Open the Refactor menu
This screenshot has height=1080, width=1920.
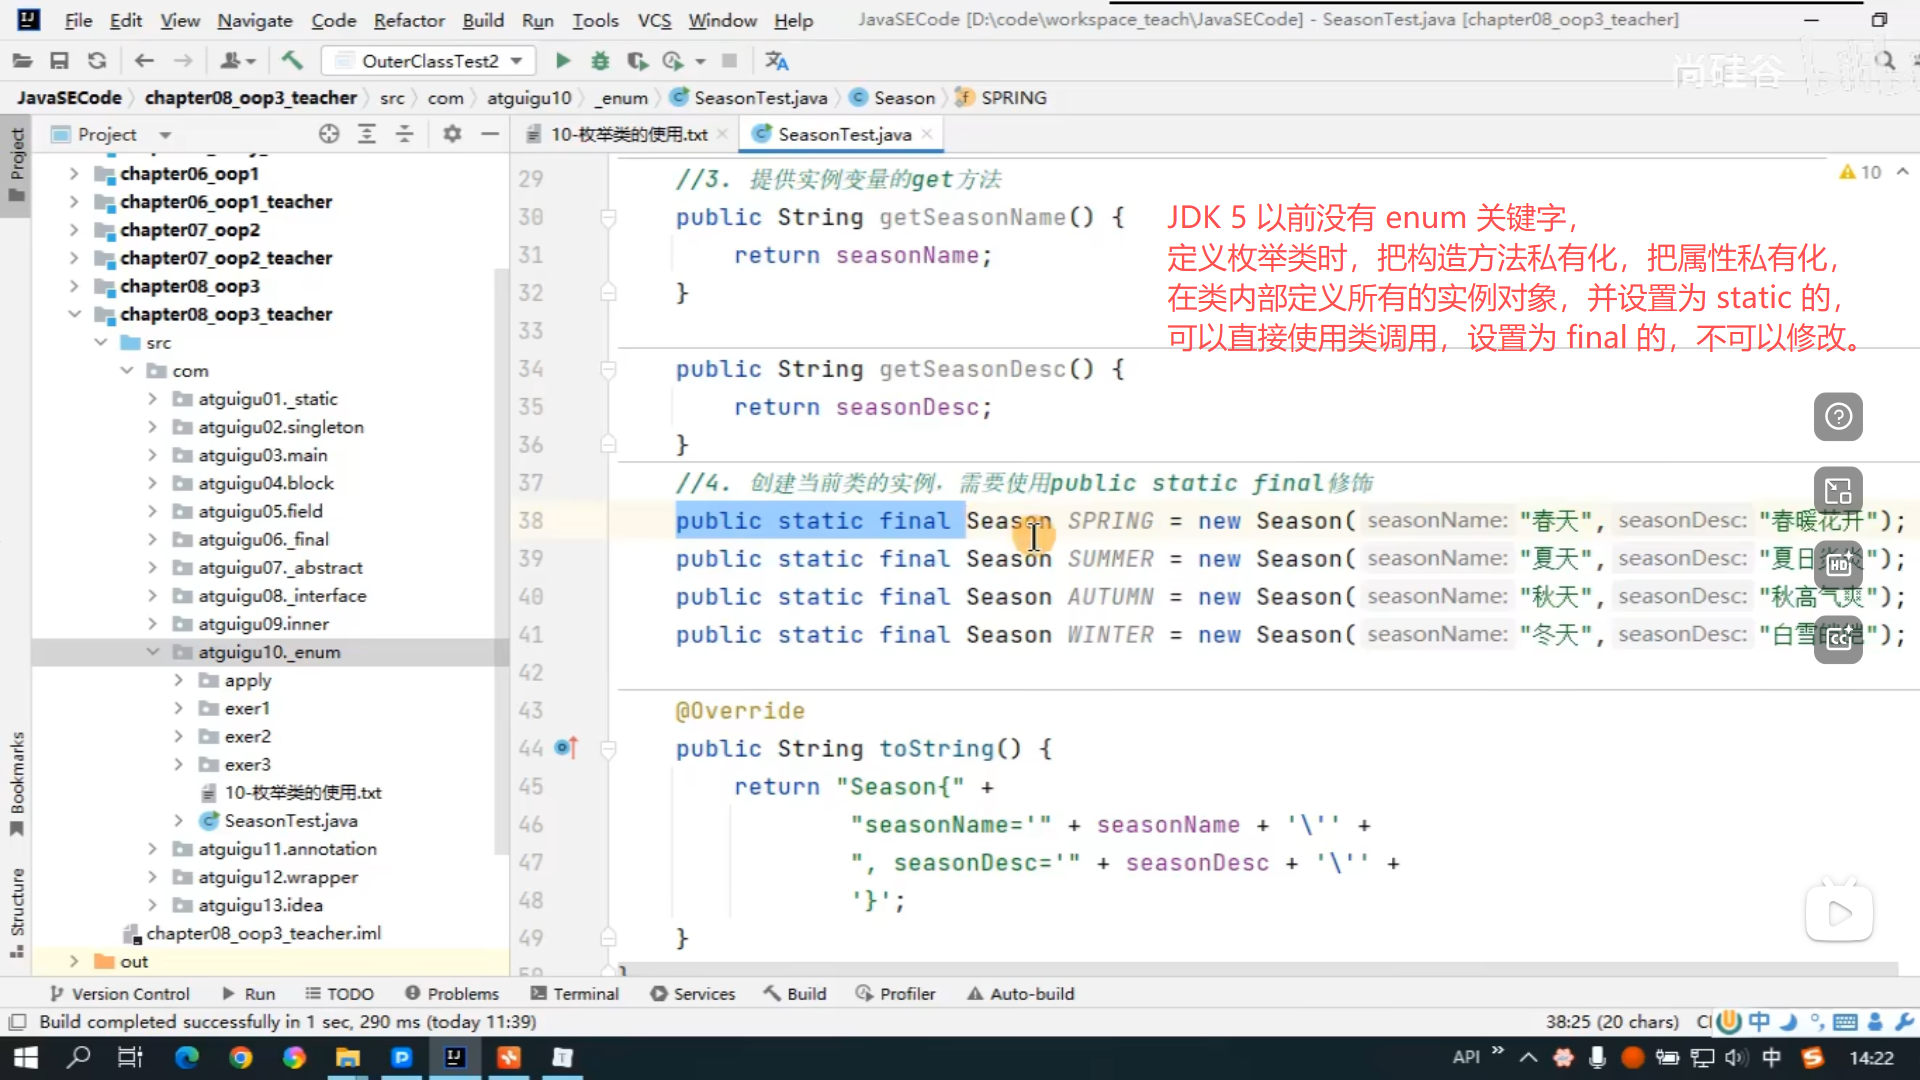click(408, 20)
